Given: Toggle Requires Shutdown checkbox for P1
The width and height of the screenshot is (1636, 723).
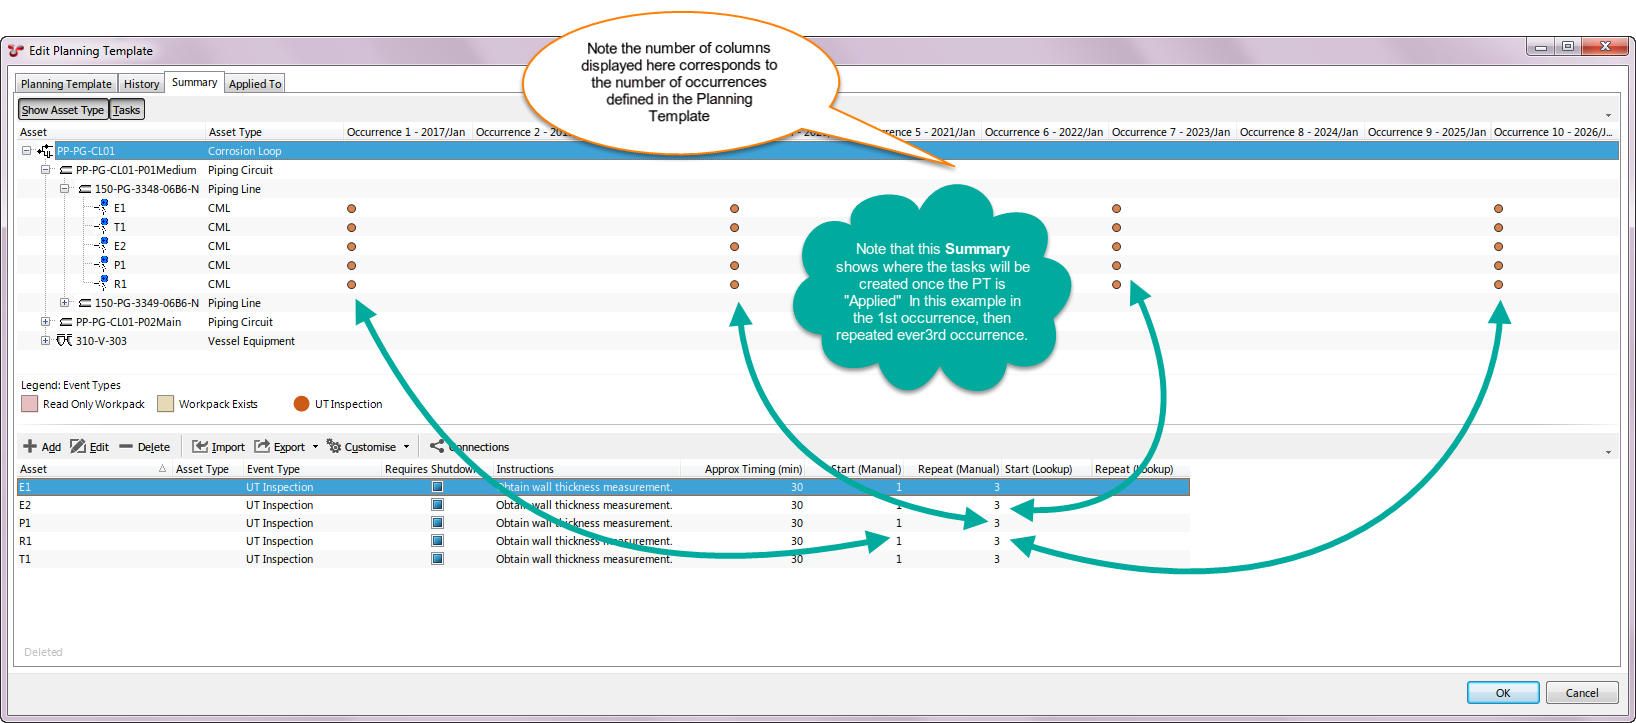Looking at the screenshot, I should coord(437,523).
